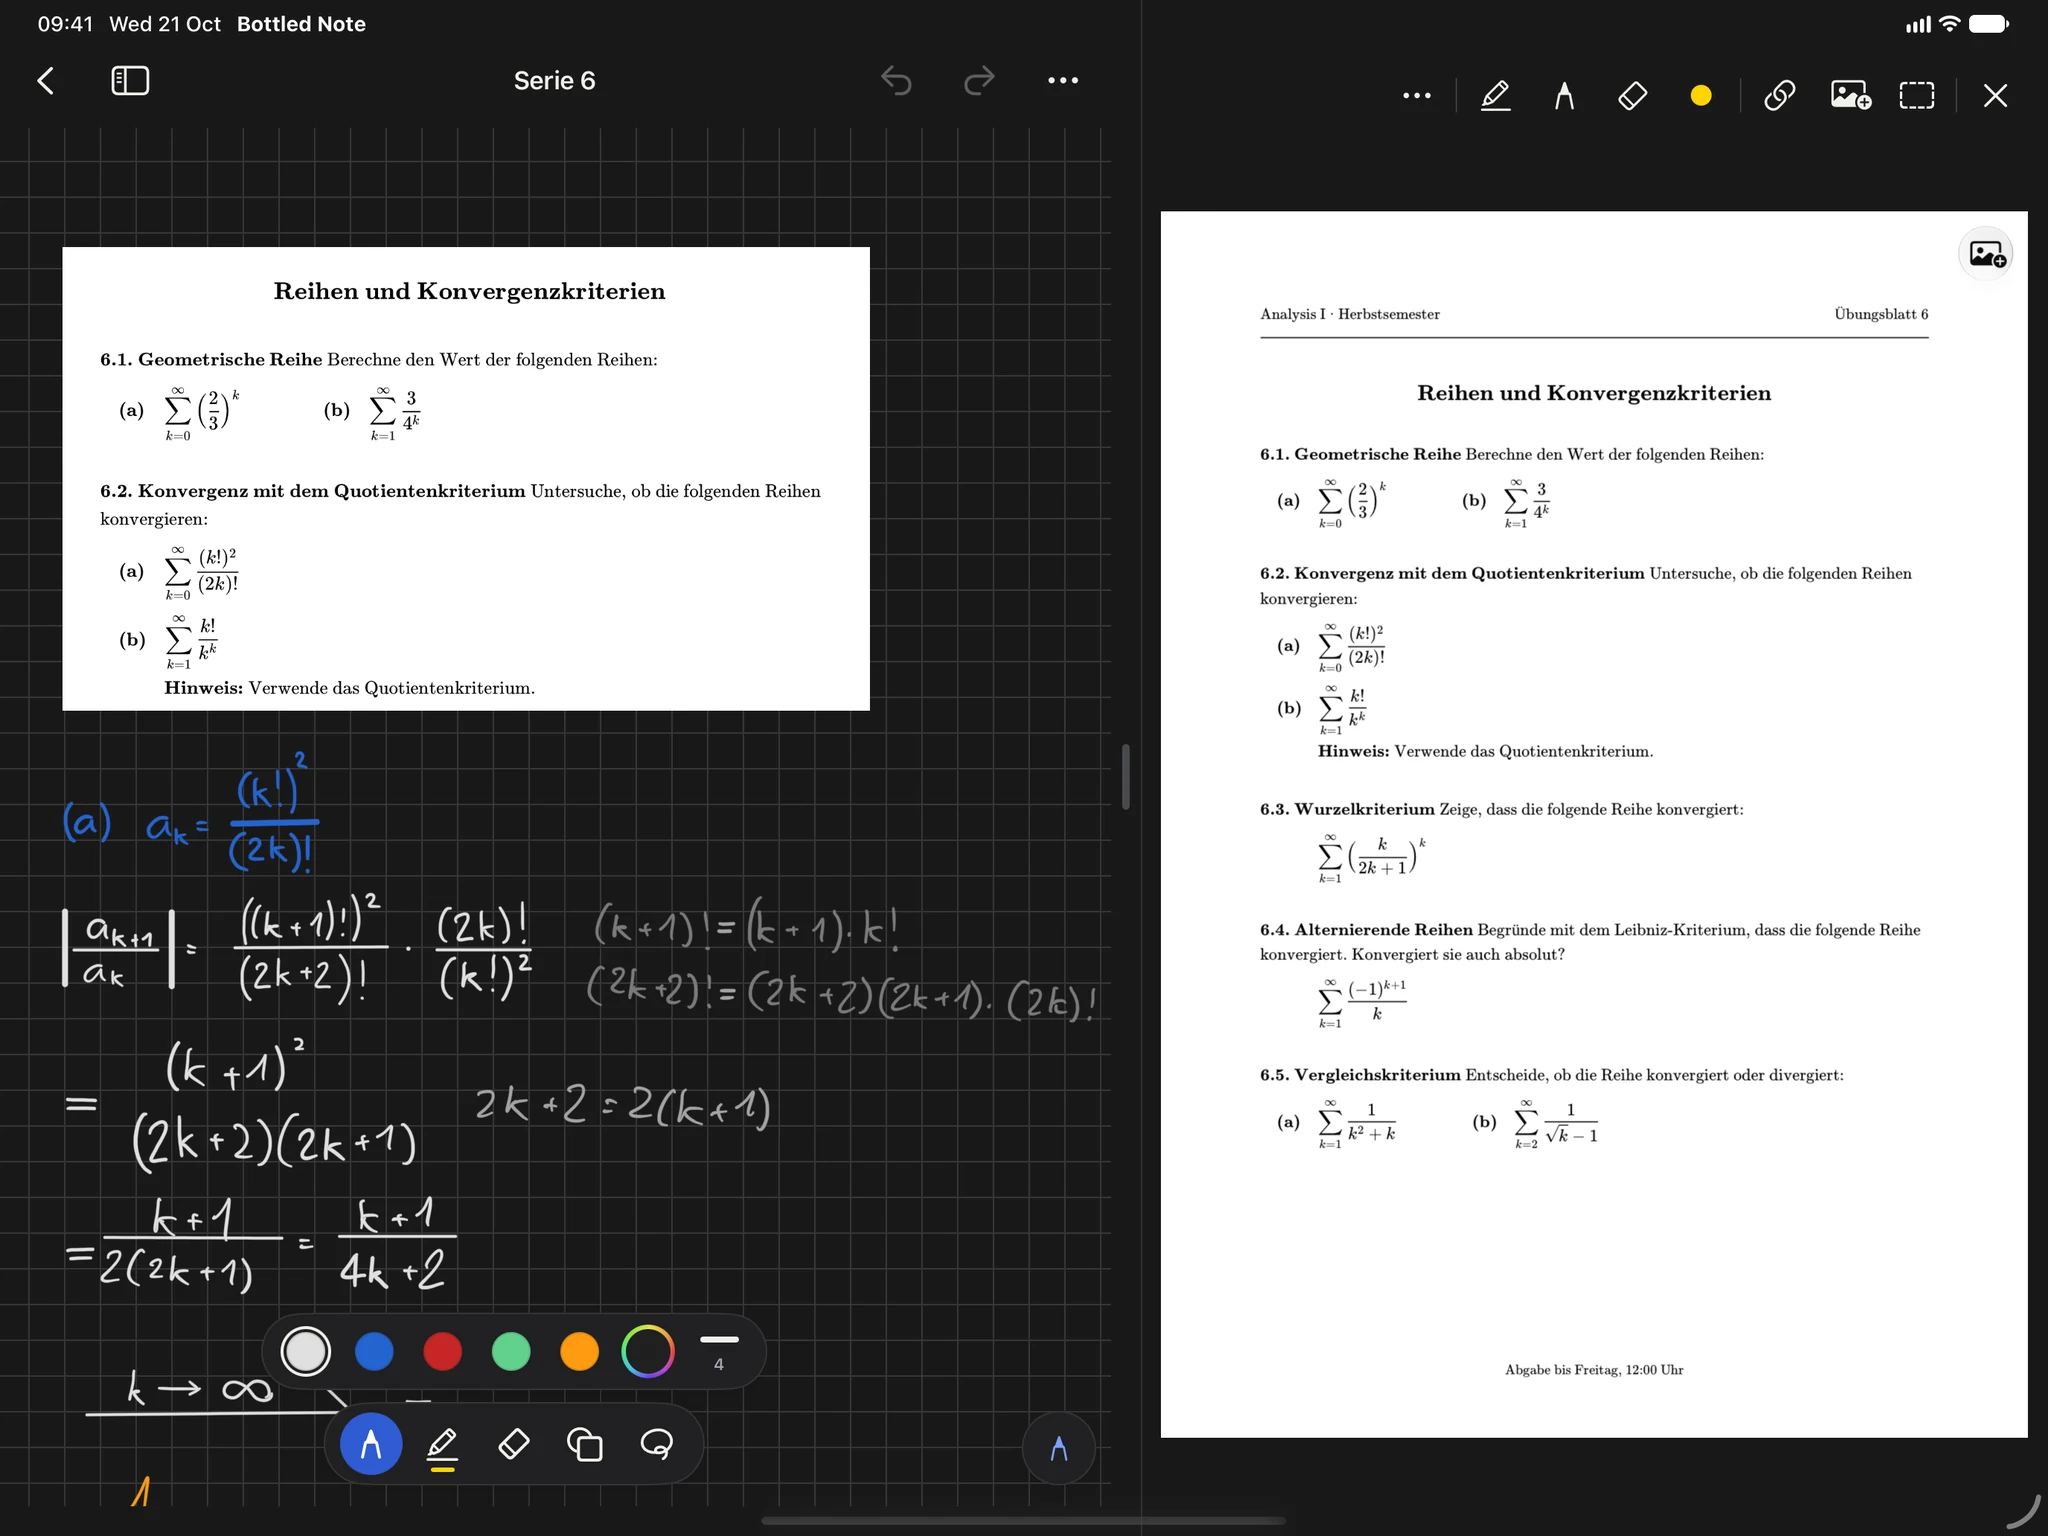Screen dimensions: 2048x1536
Task: Select the blue pen tool in the bottom toolbar
Action: (x=371, y=1445)
